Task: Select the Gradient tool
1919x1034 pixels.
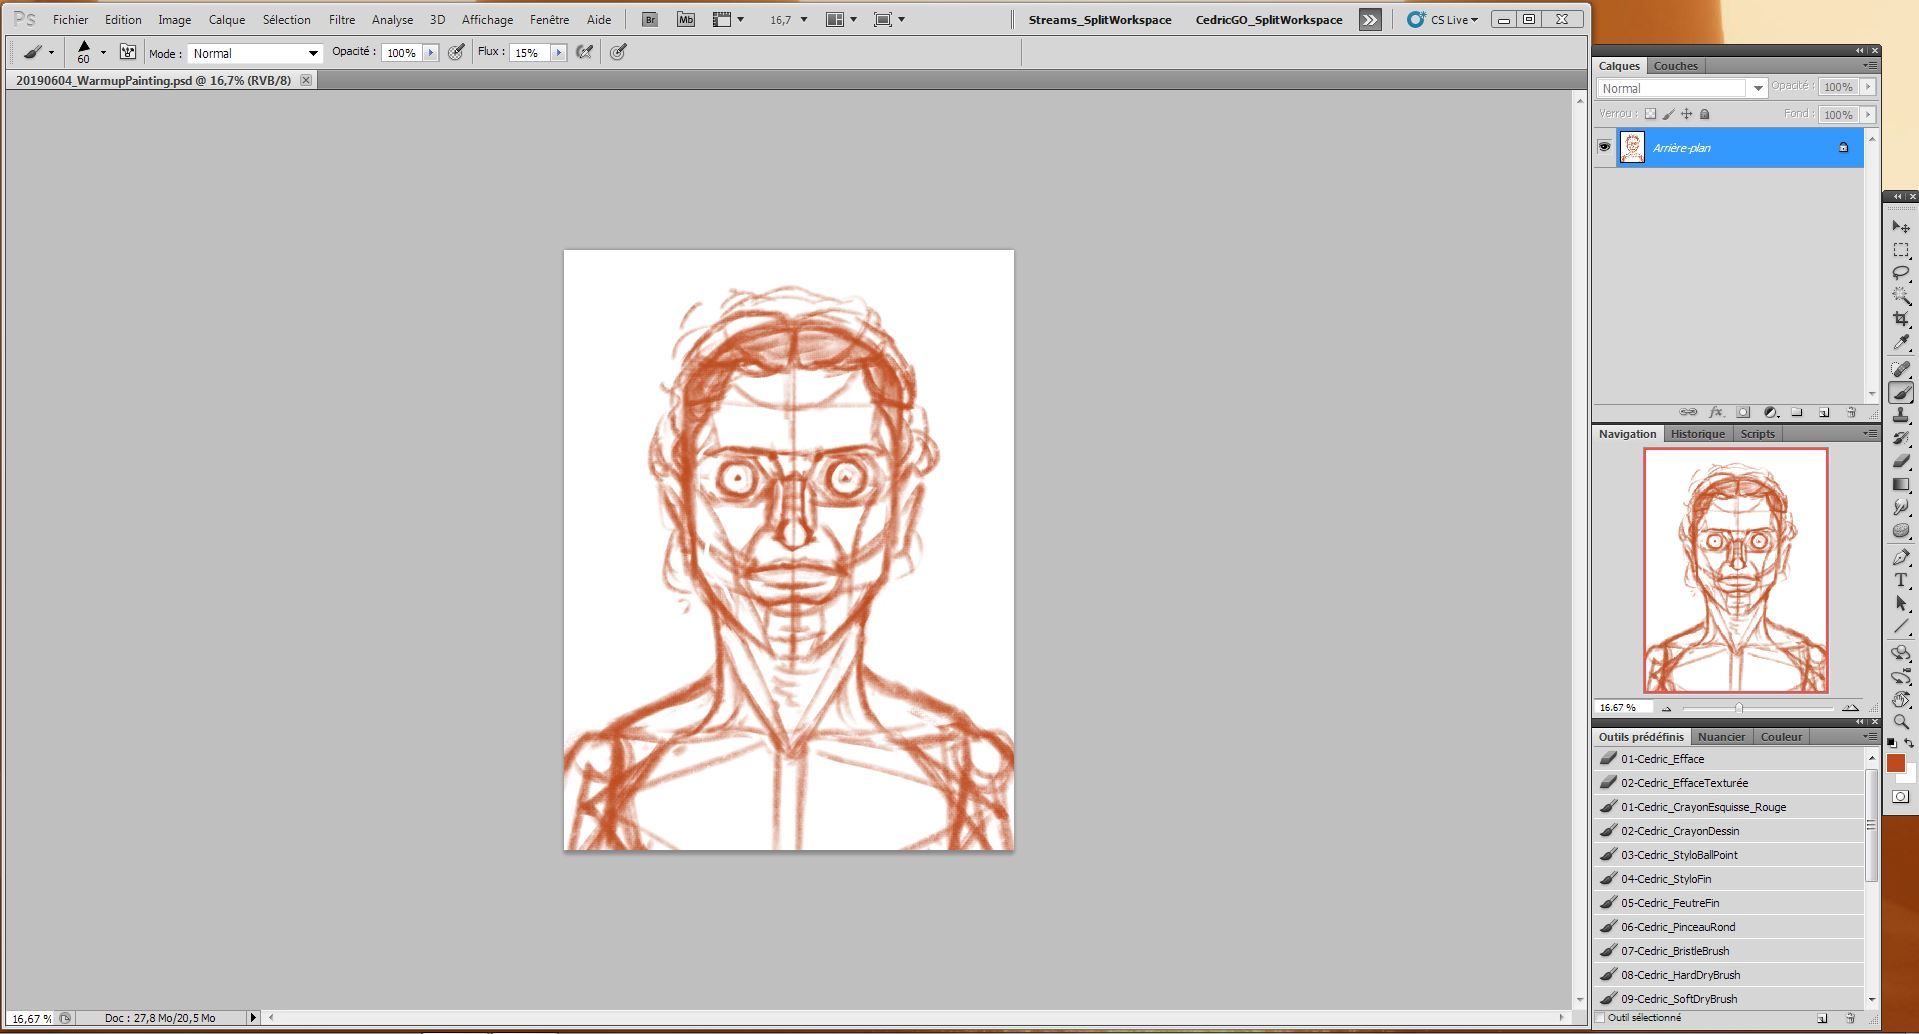Action: [1901, 484]
